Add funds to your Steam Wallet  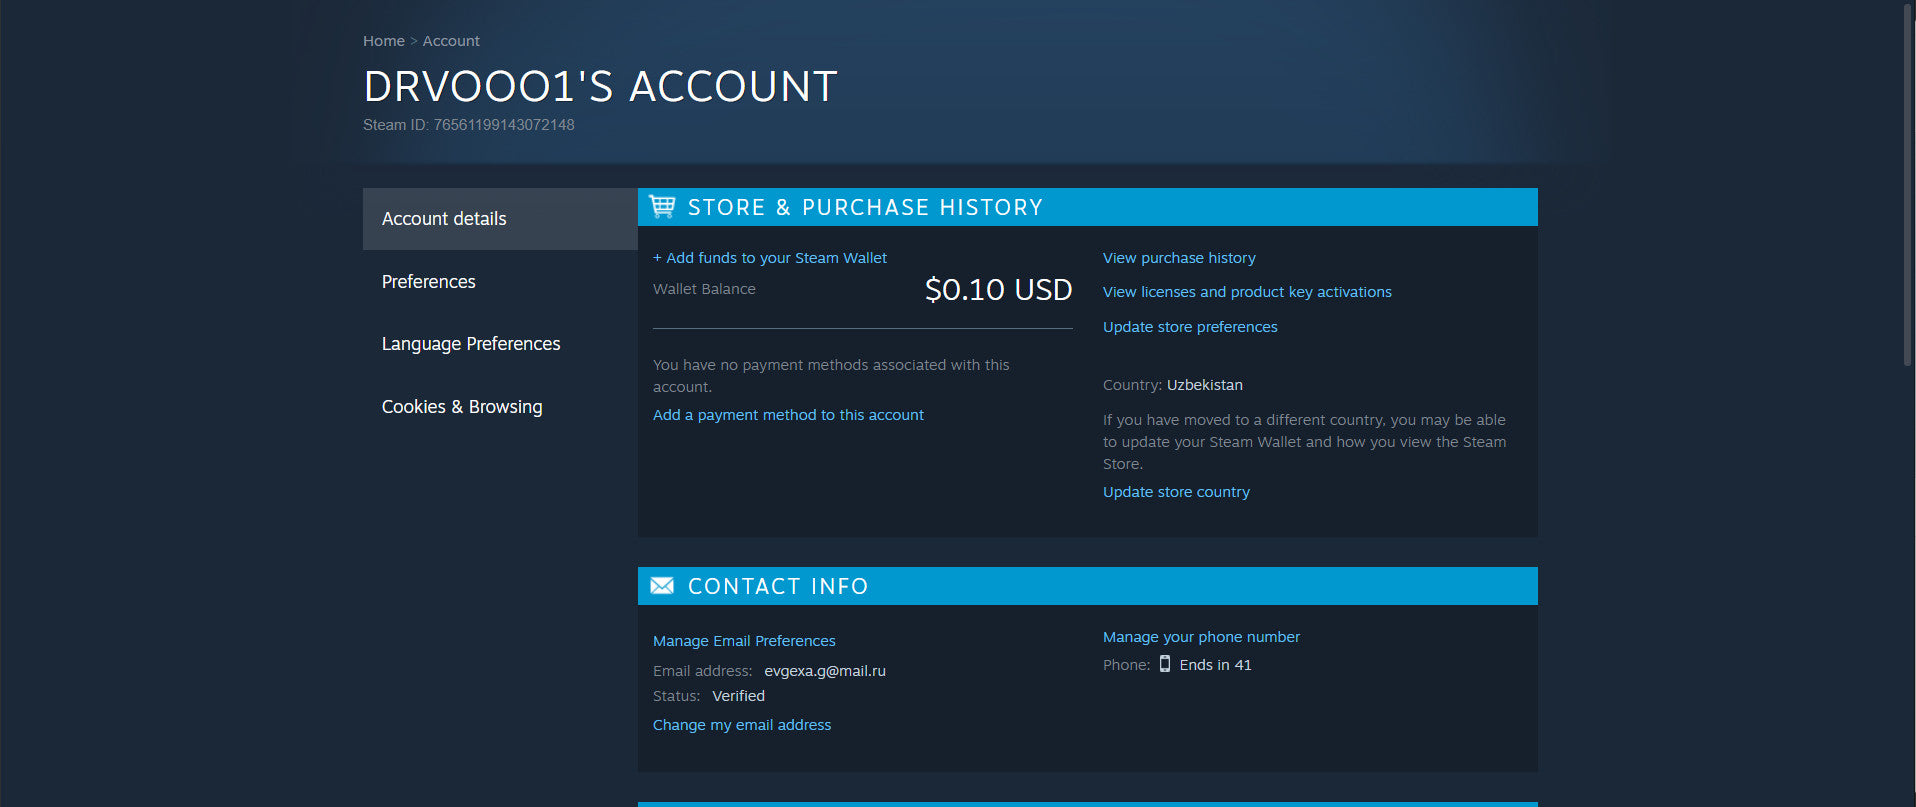(769, 258)
